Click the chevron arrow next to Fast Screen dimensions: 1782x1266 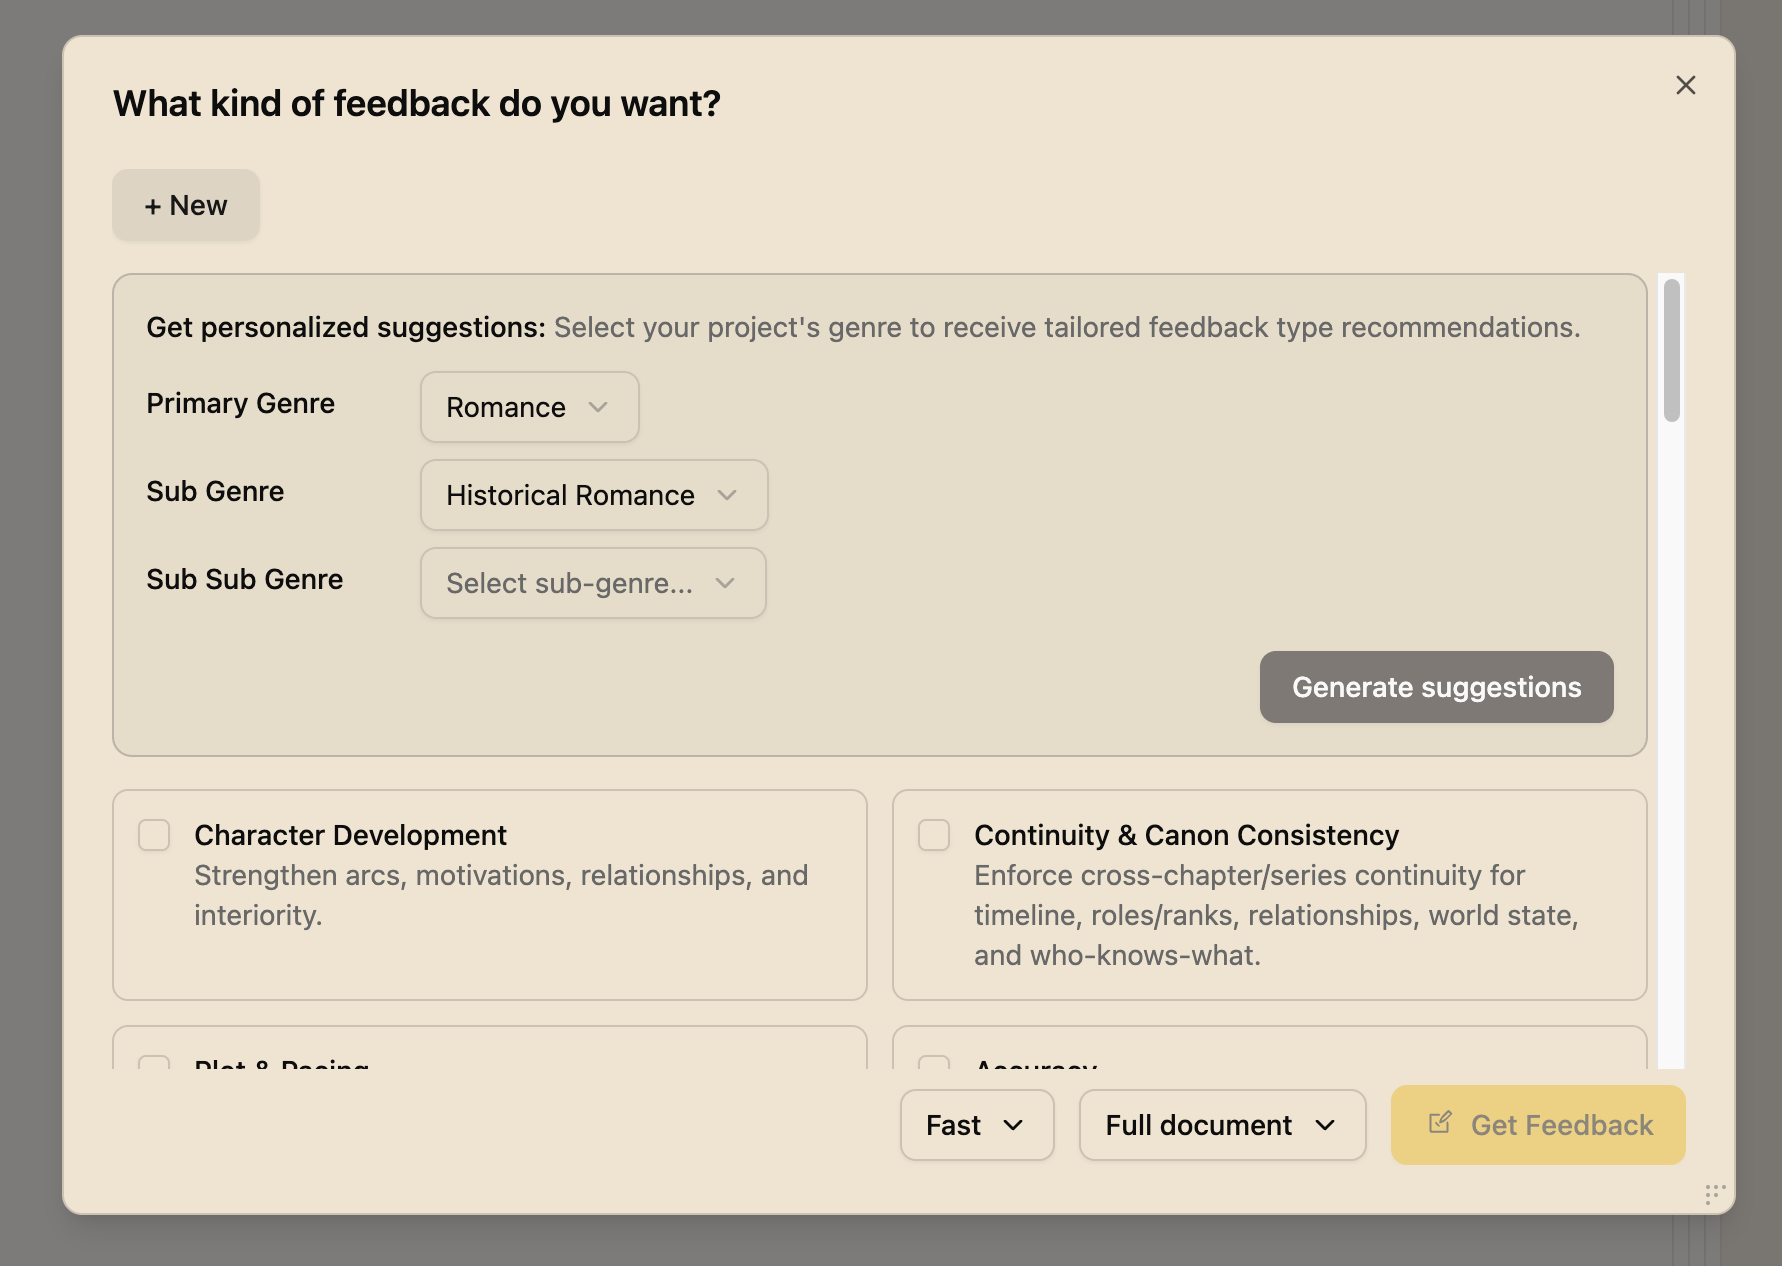[1013, 1125]
